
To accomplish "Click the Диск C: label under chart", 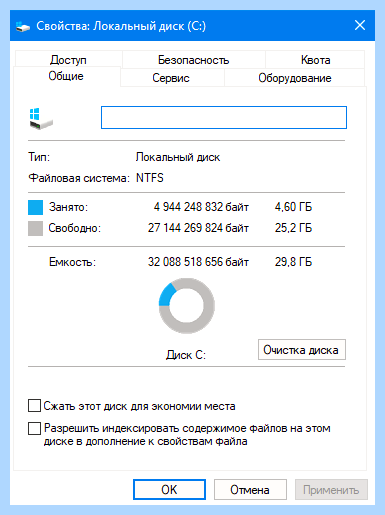I will click(186, 355).
